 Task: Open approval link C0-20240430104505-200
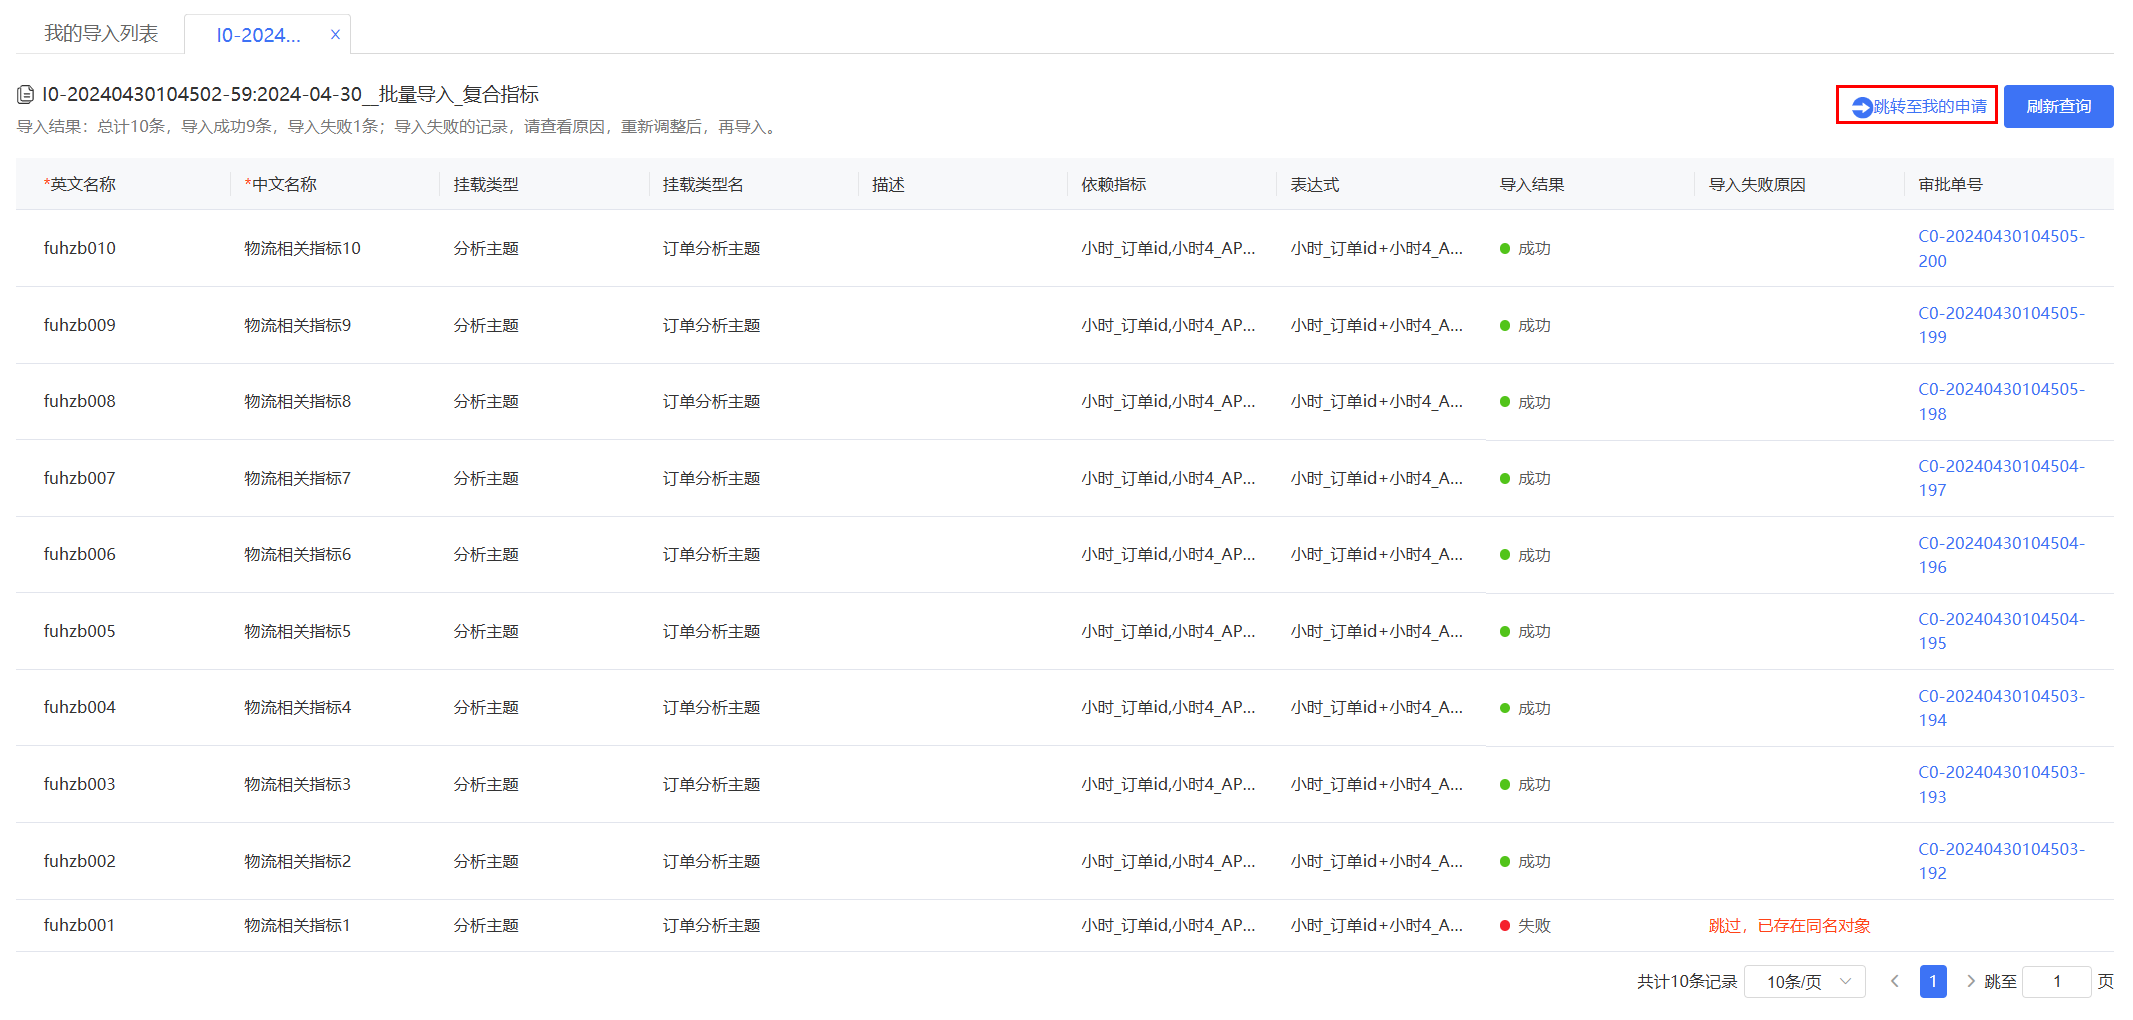pos(2001,248)
